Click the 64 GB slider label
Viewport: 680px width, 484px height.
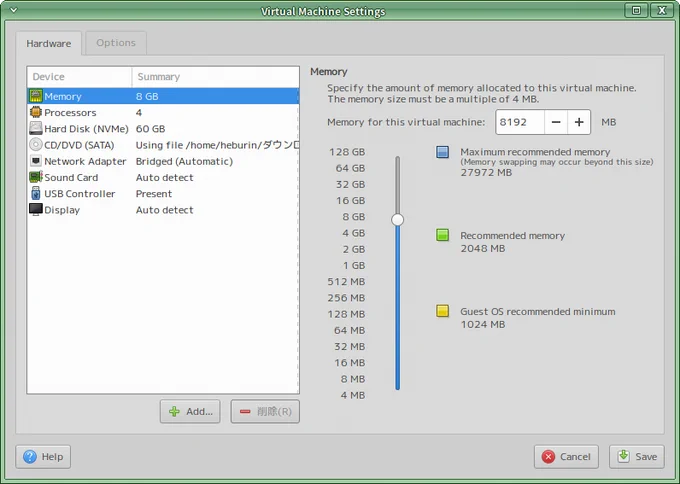[350, 168]
